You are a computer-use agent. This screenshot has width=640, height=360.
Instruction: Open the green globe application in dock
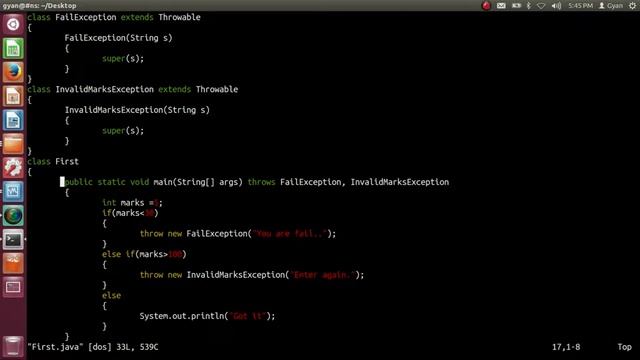13,216
